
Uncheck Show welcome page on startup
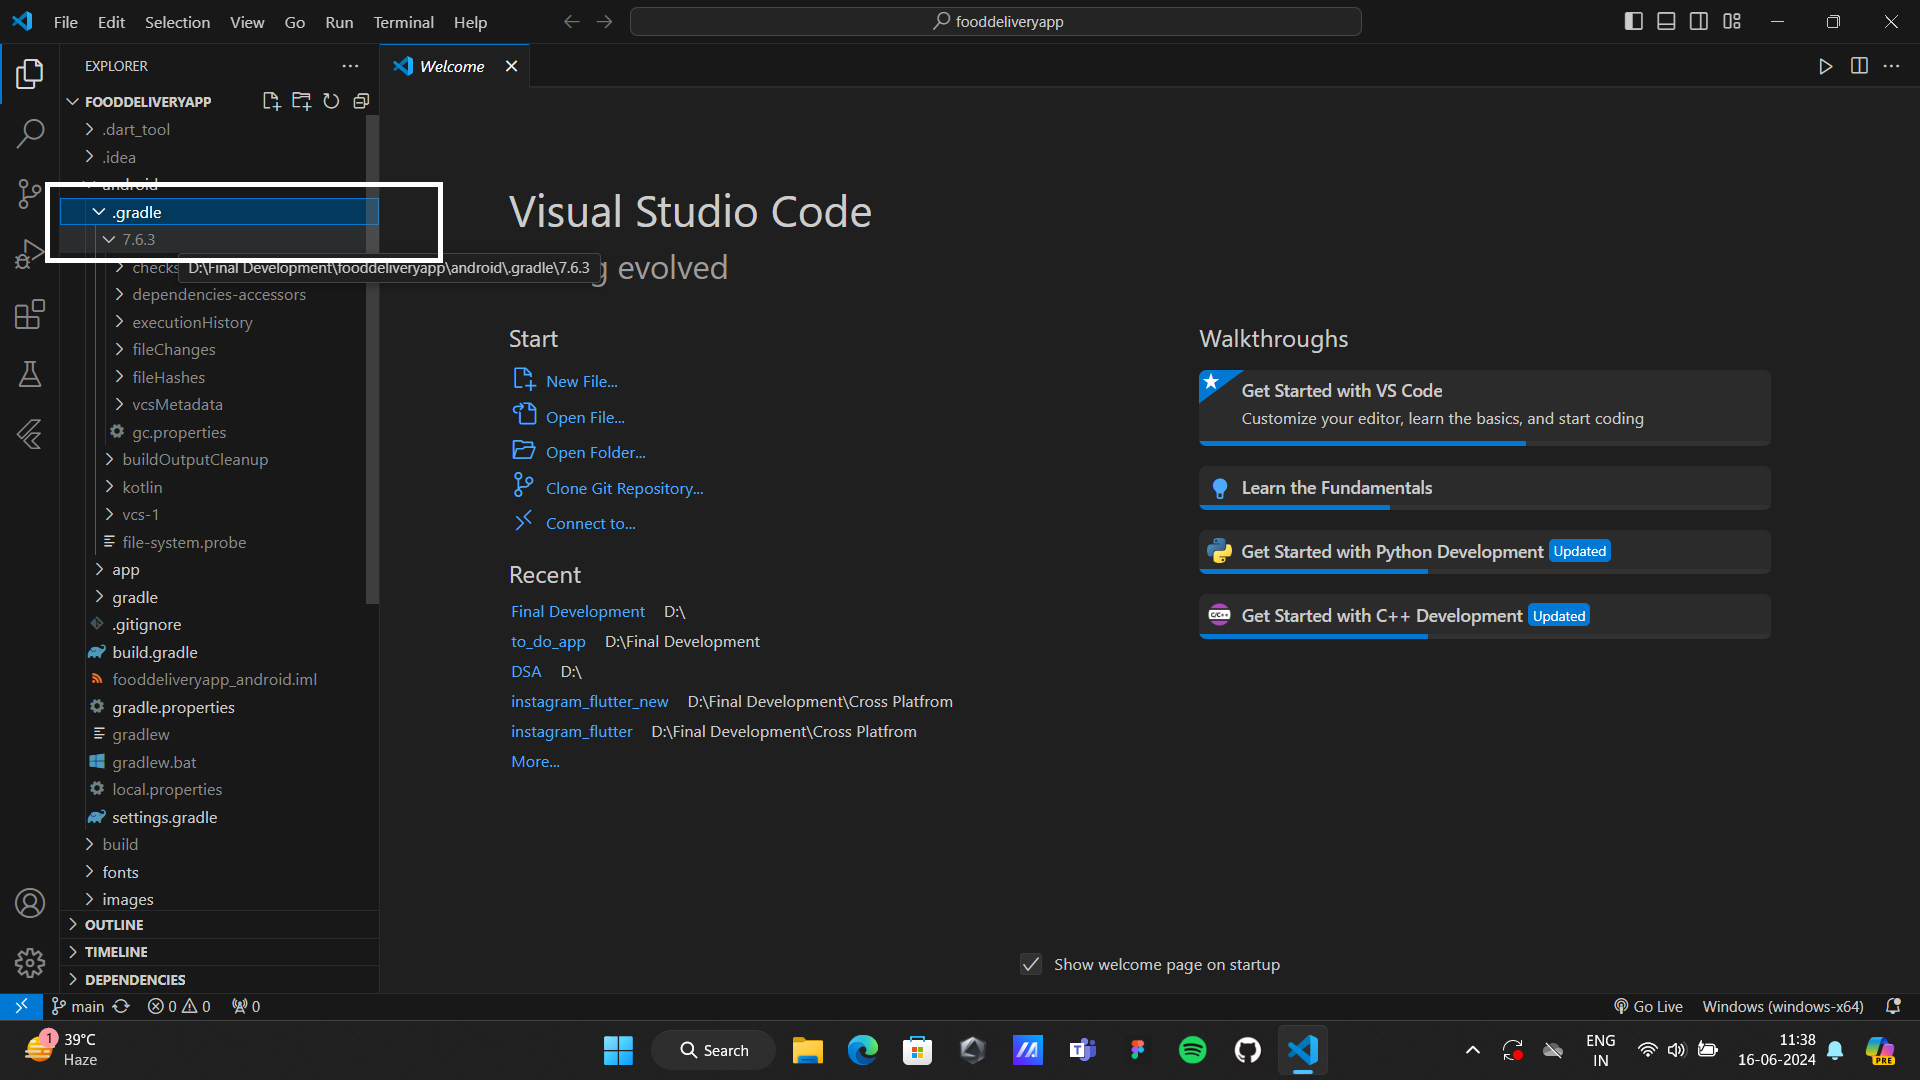click(x=1031, y=964)
